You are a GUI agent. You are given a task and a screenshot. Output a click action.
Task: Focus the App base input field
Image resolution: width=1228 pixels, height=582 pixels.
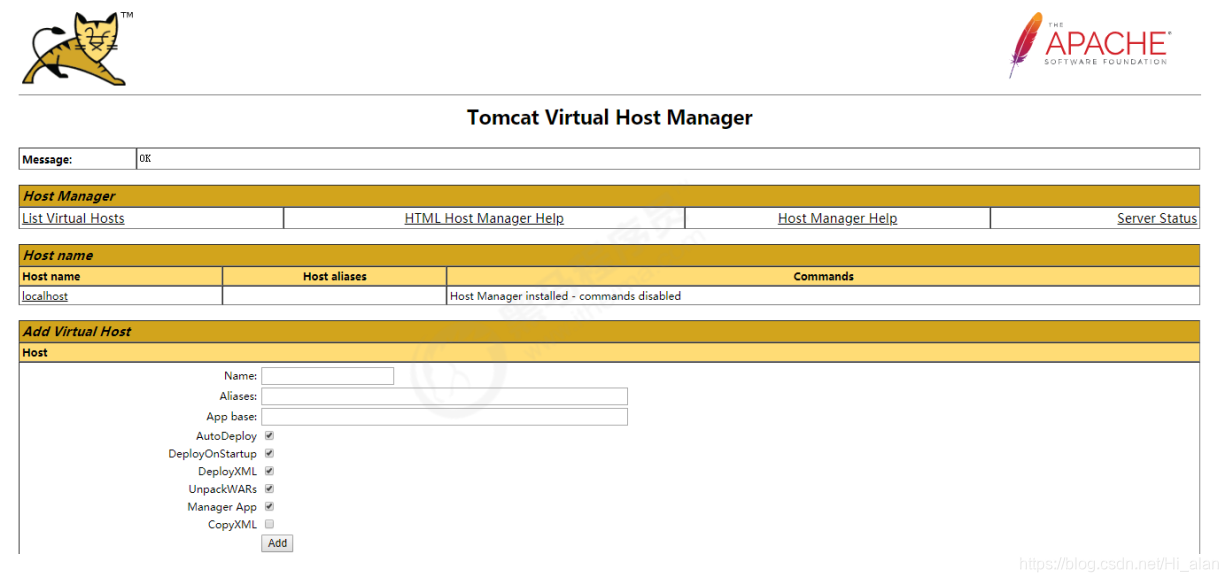click(444, 416)
